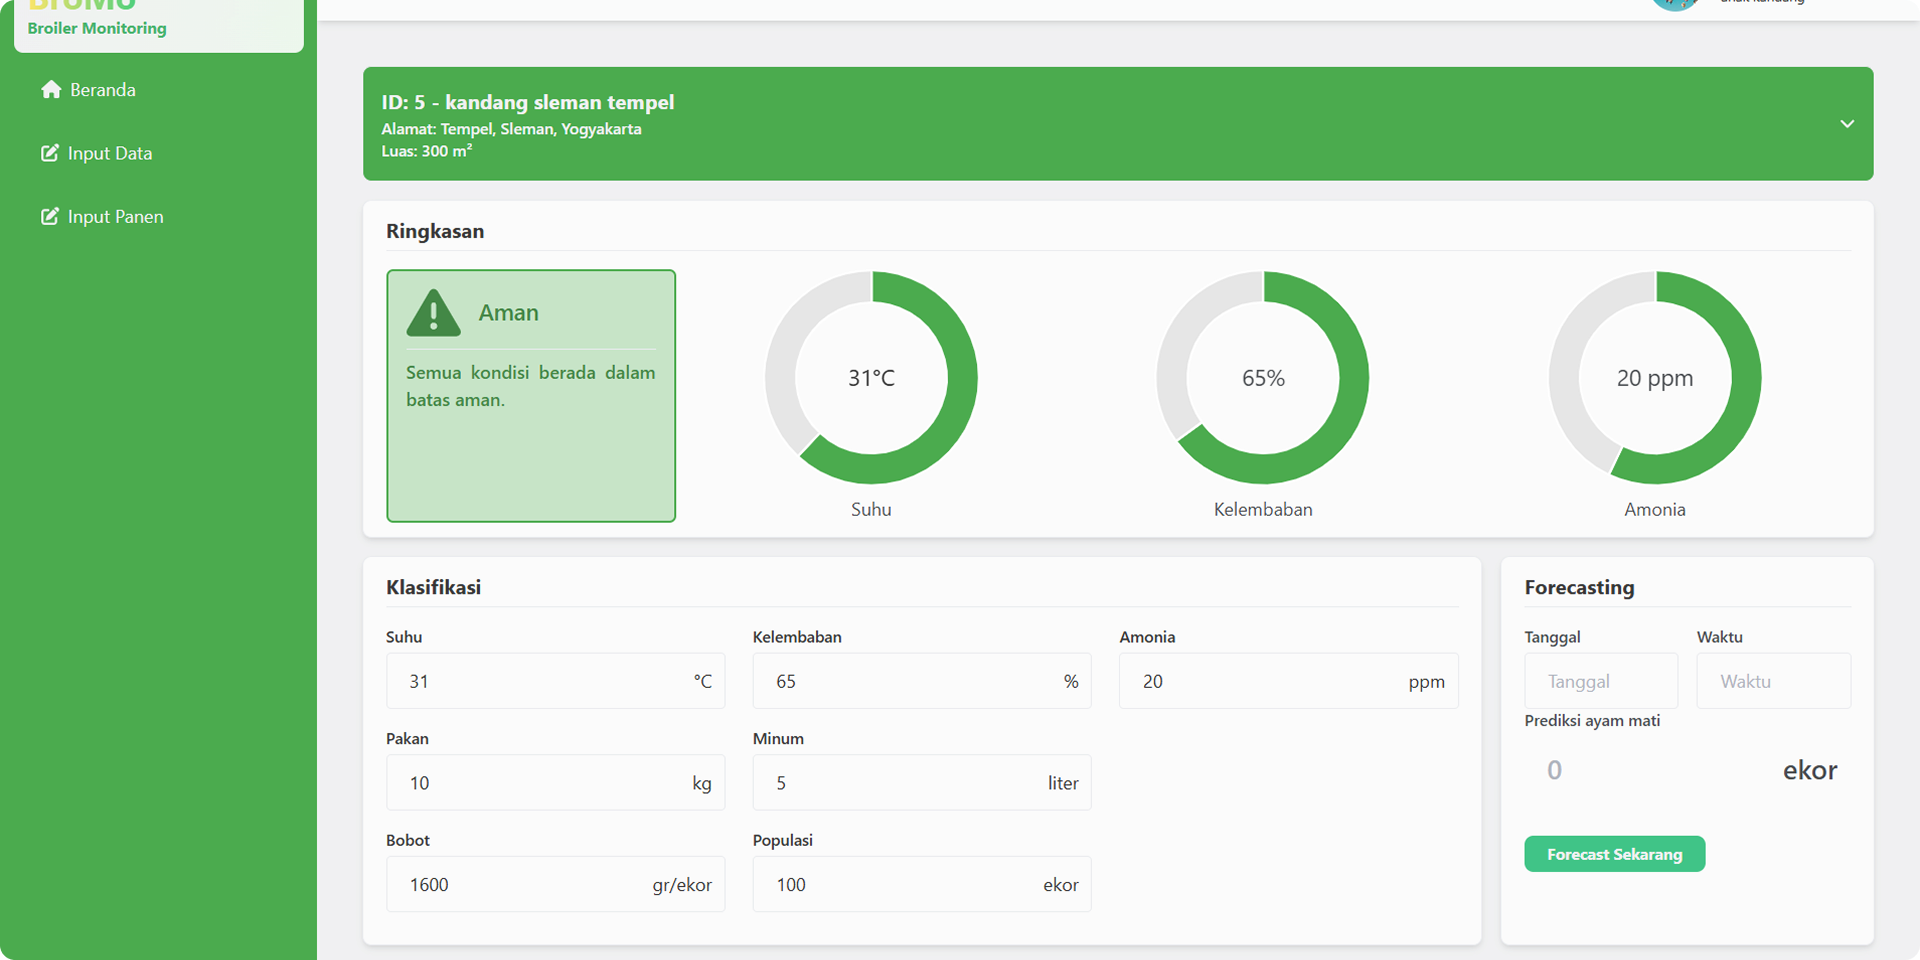
Task: Open the Tanggal date field
Action: point(1601,681)
